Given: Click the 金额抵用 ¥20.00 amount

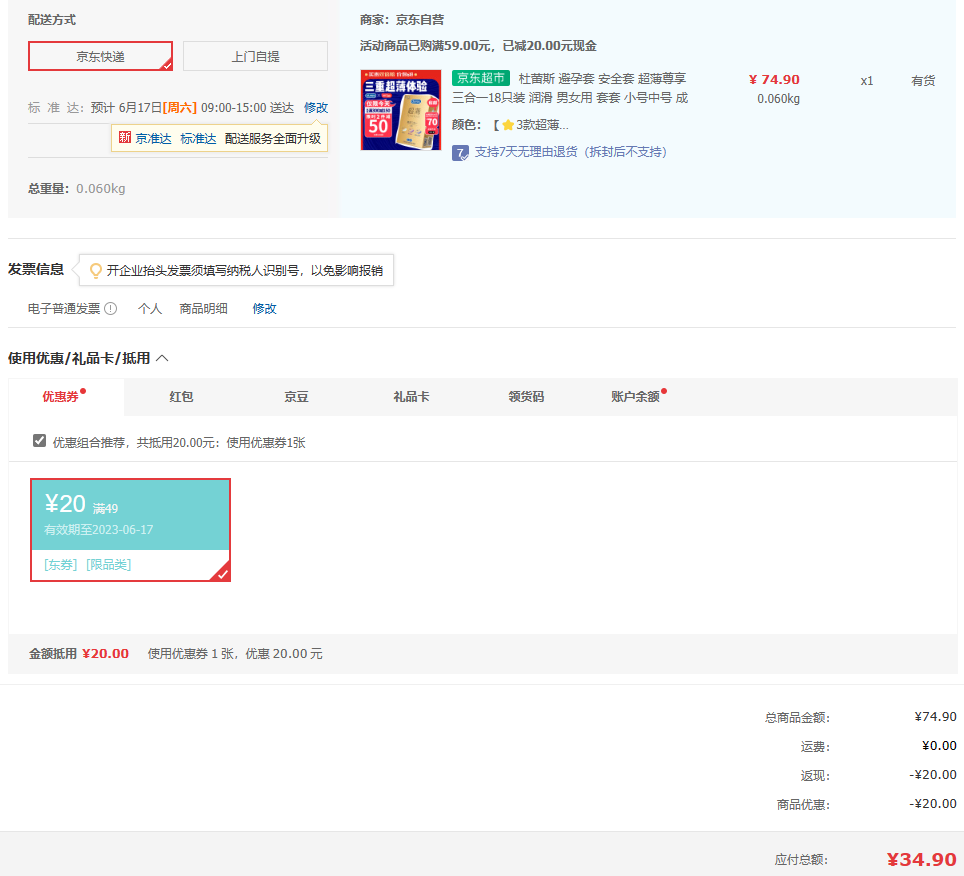Looking at the screenshot, I should click(105, 653).
